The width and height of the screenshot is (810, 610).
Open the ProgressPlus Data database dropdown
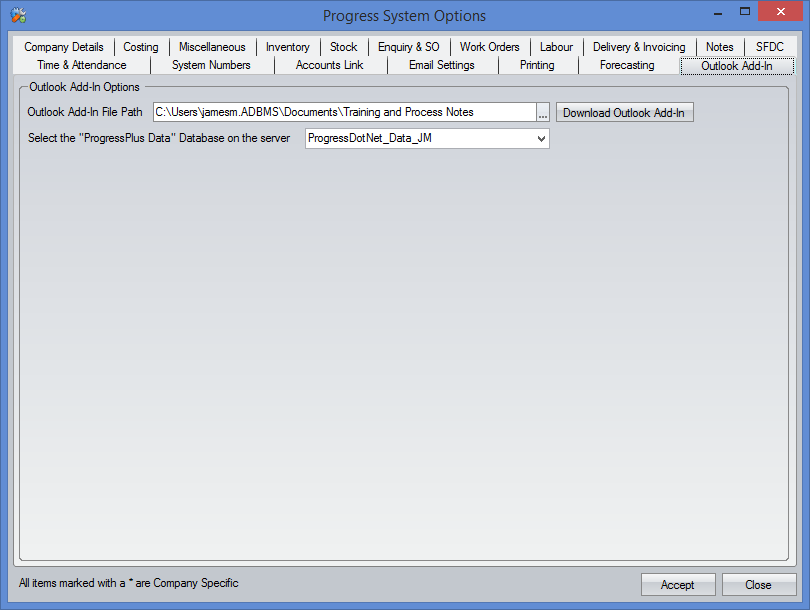(x=427, y=138)
